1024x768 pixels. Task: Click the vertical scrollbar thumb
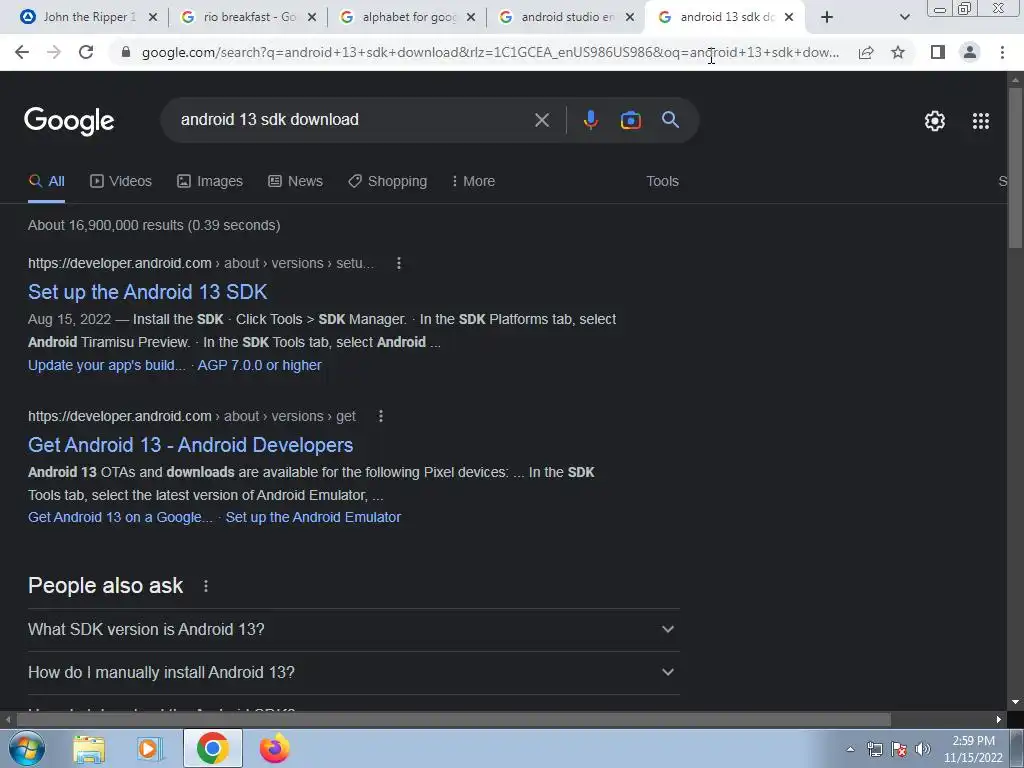(1015, 168)
